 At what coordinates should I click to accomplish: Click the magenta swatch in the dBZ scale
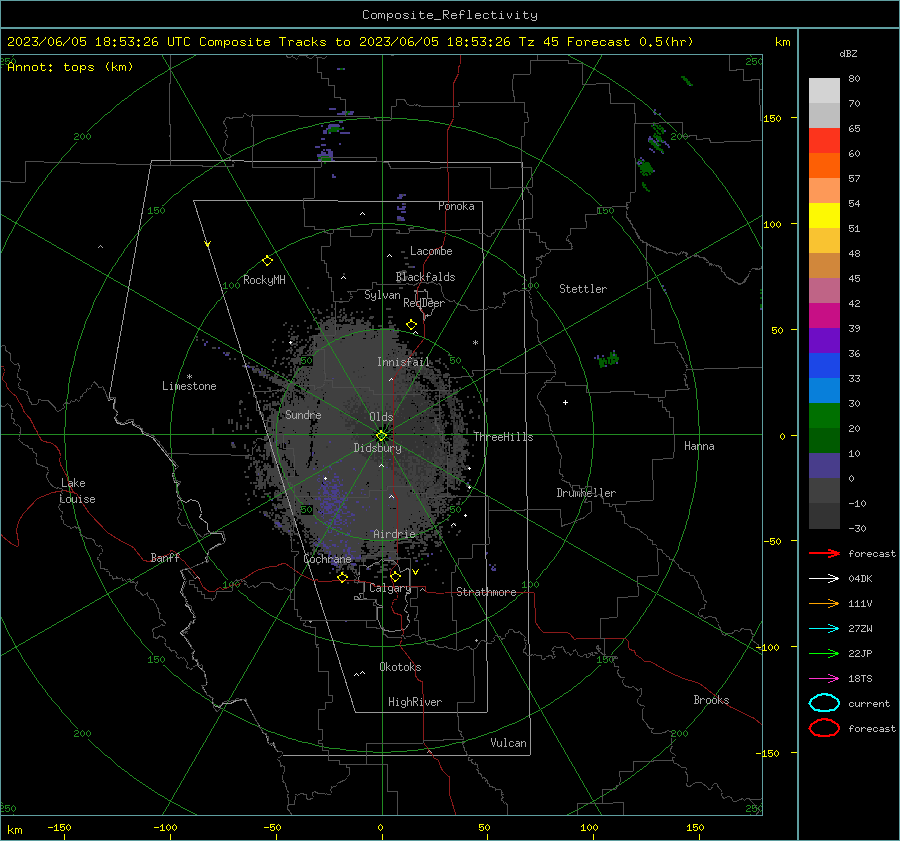point(824,315)
